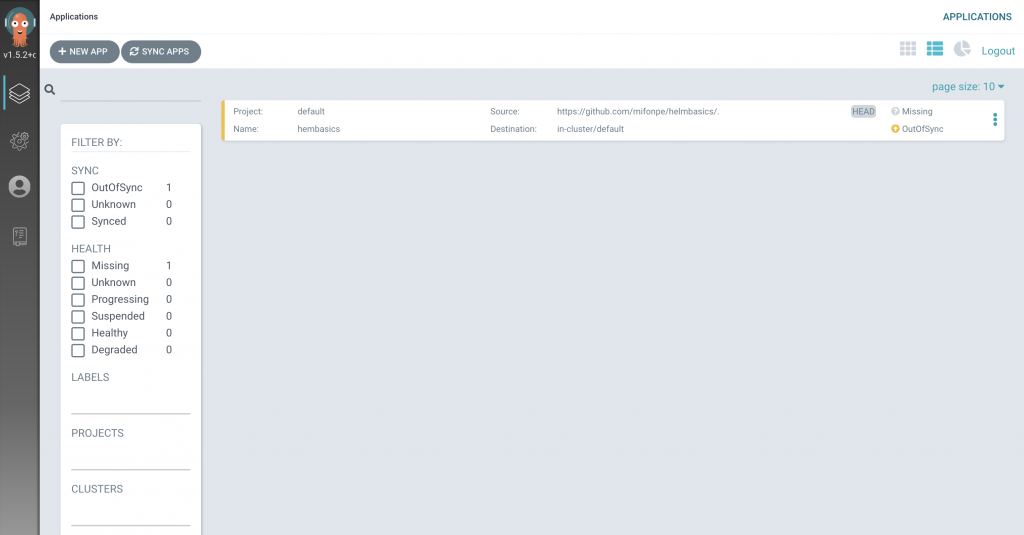Click the app name hembasics
This screenshot has height=535, width=1024.
[319, 129]
